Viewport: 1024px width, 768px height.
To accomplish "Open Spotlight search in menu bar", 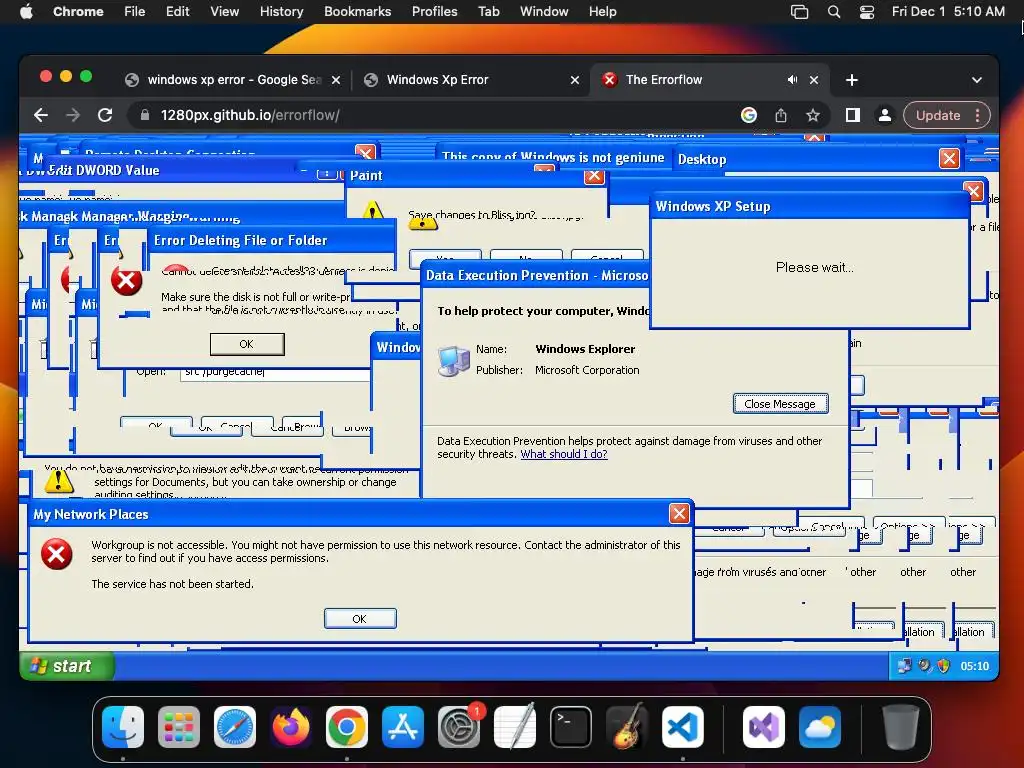I will 834,12.
